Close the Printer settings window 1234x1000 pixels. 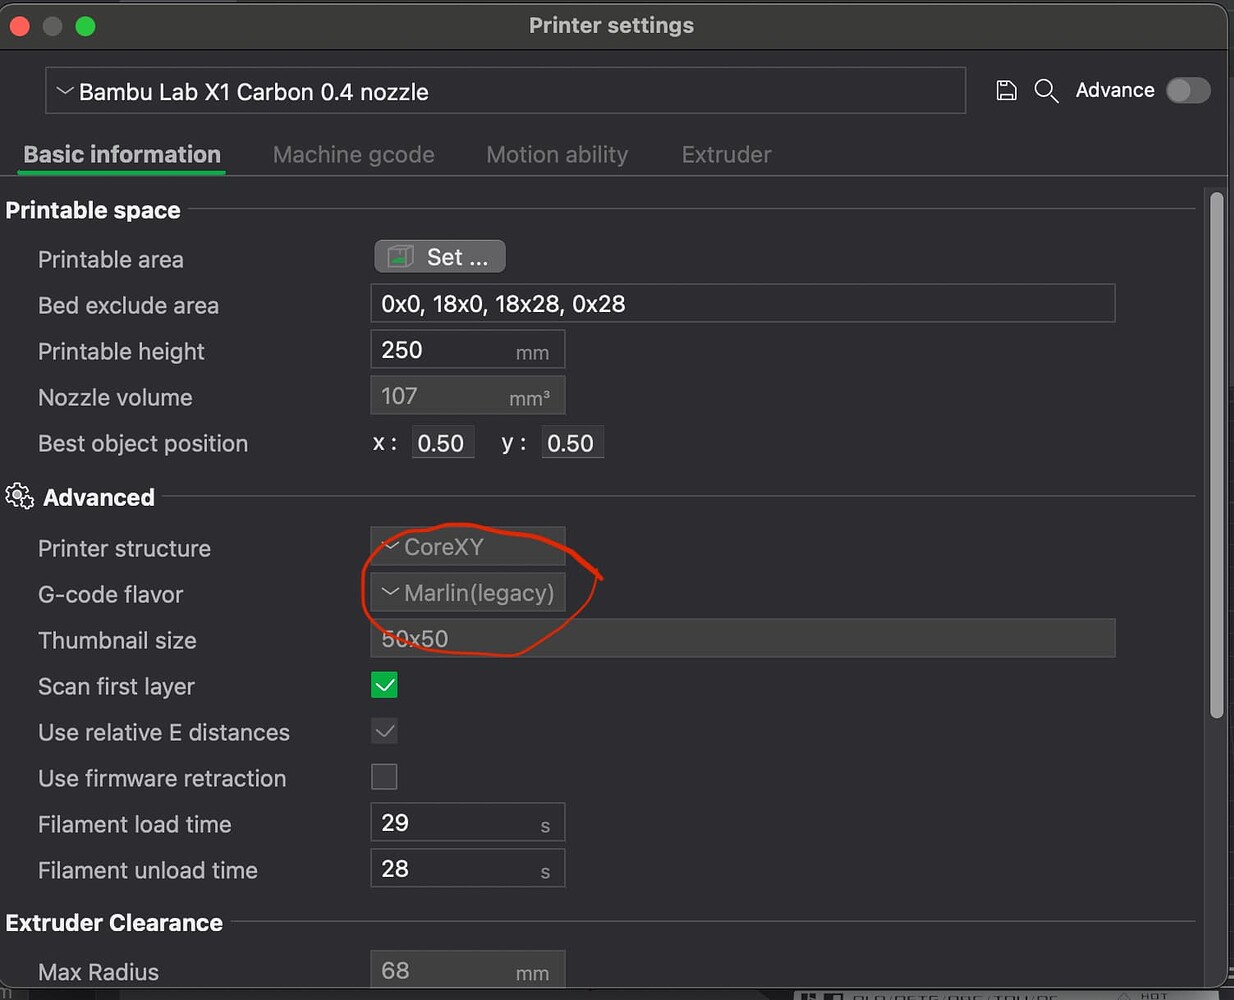click(x=19, y=26)
